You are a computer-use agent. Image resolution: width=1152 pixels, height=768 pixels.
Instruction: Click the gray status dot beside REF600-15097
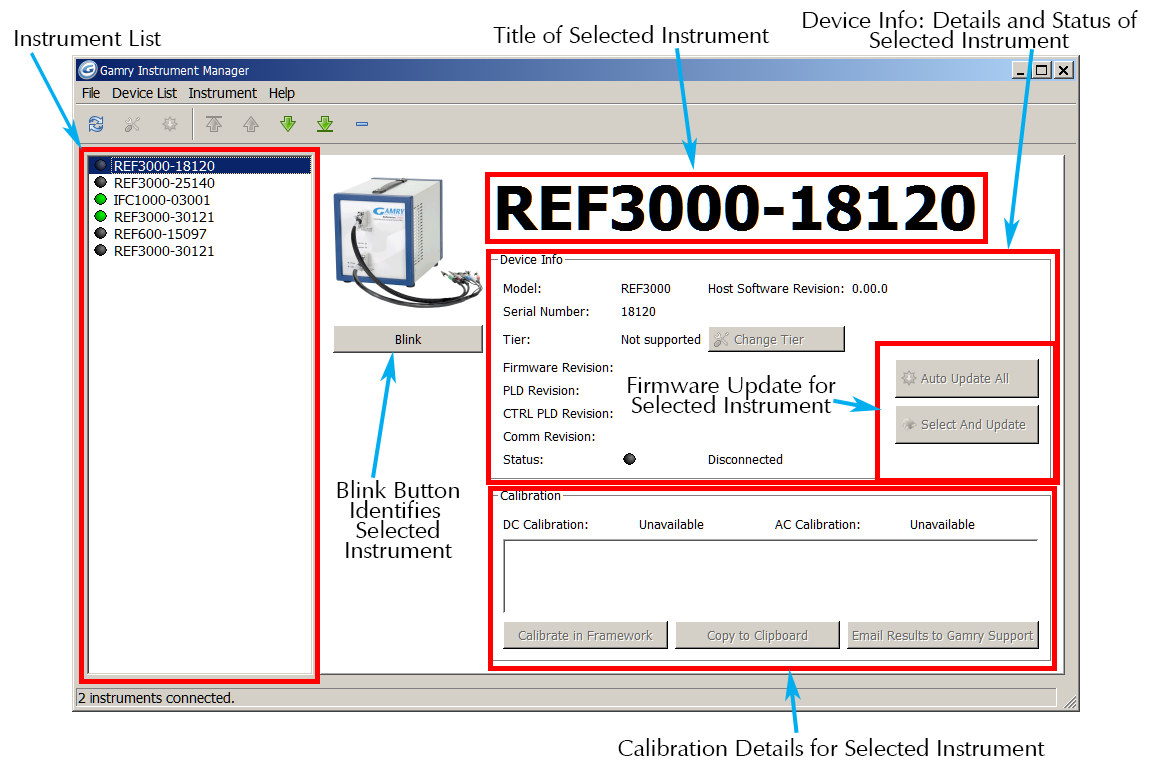coord(101,233)
